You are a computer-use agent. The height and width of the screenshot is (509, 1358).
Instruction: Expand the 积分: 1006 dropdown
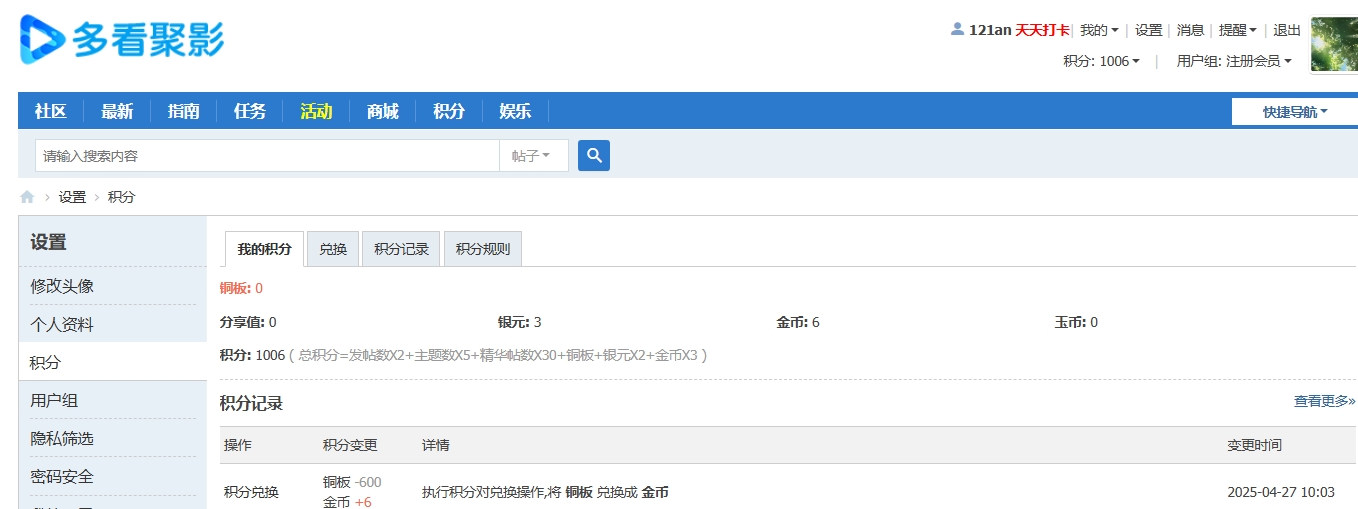coord(1101,61)
